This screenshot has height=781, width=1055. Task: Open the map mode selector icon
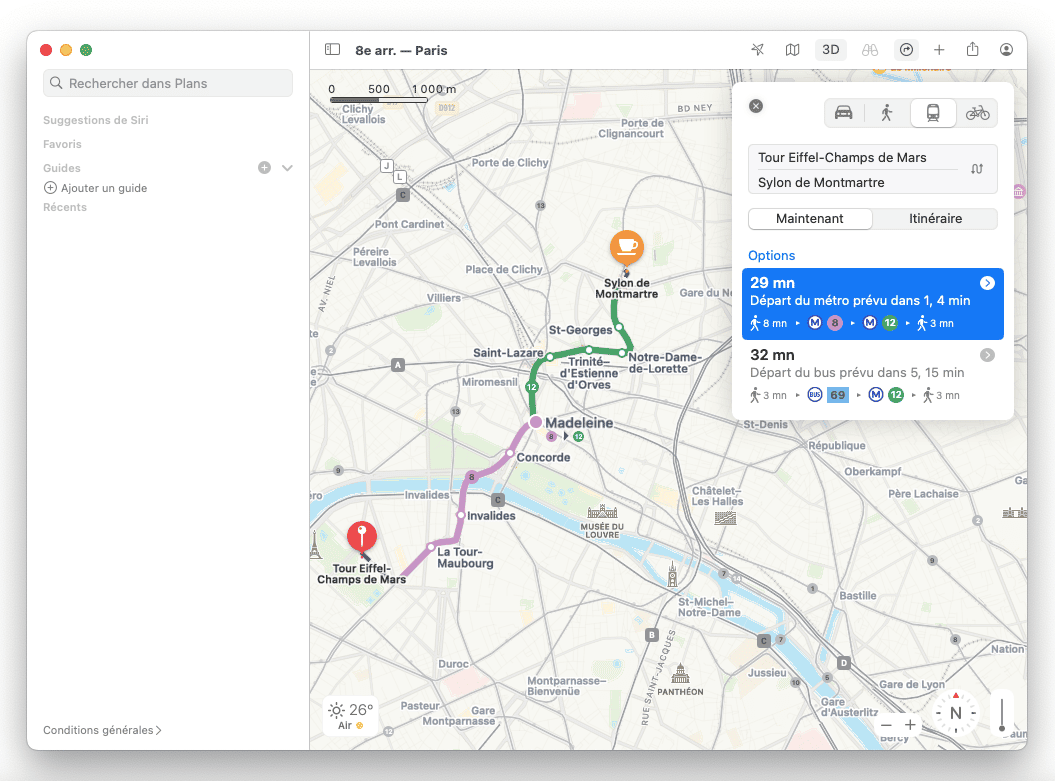(793, 50)
